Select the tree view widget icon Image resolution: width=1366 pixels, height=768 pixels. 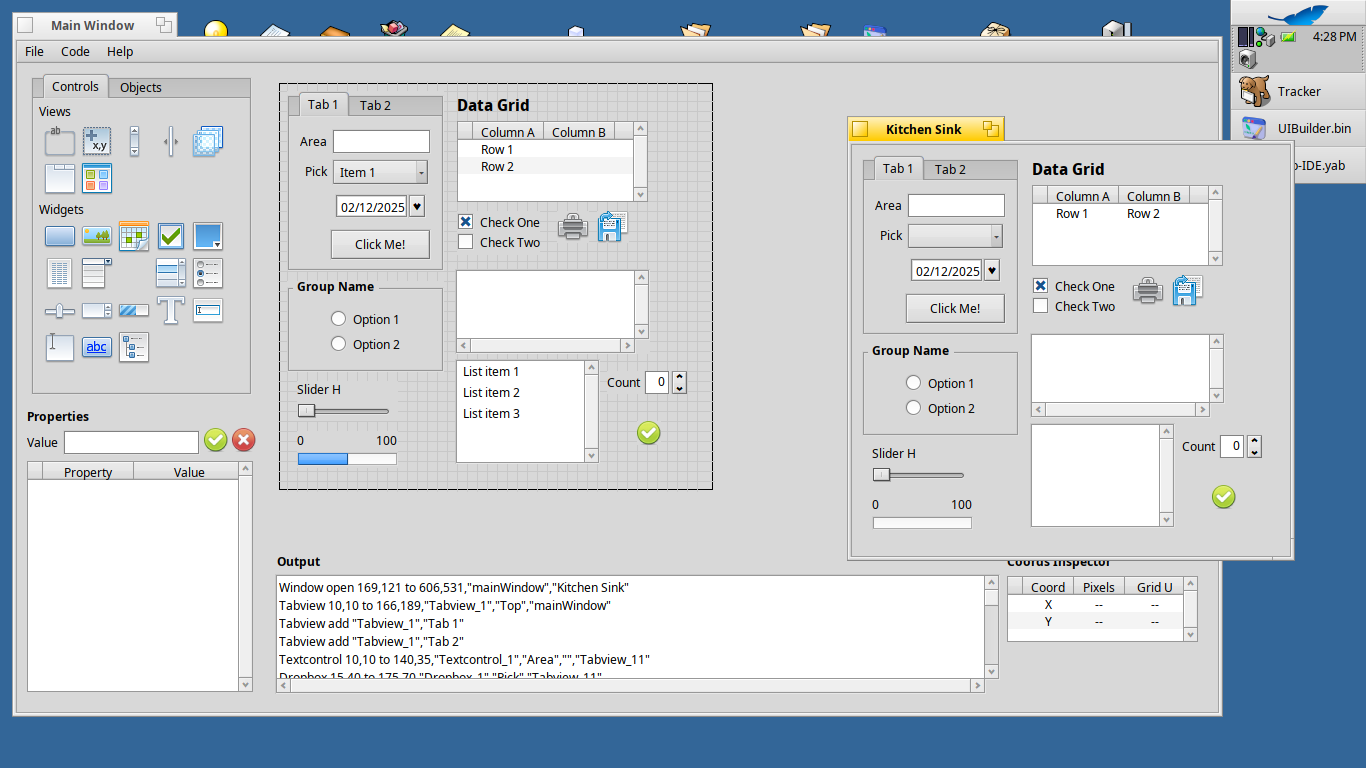click(x=133, y=347)
